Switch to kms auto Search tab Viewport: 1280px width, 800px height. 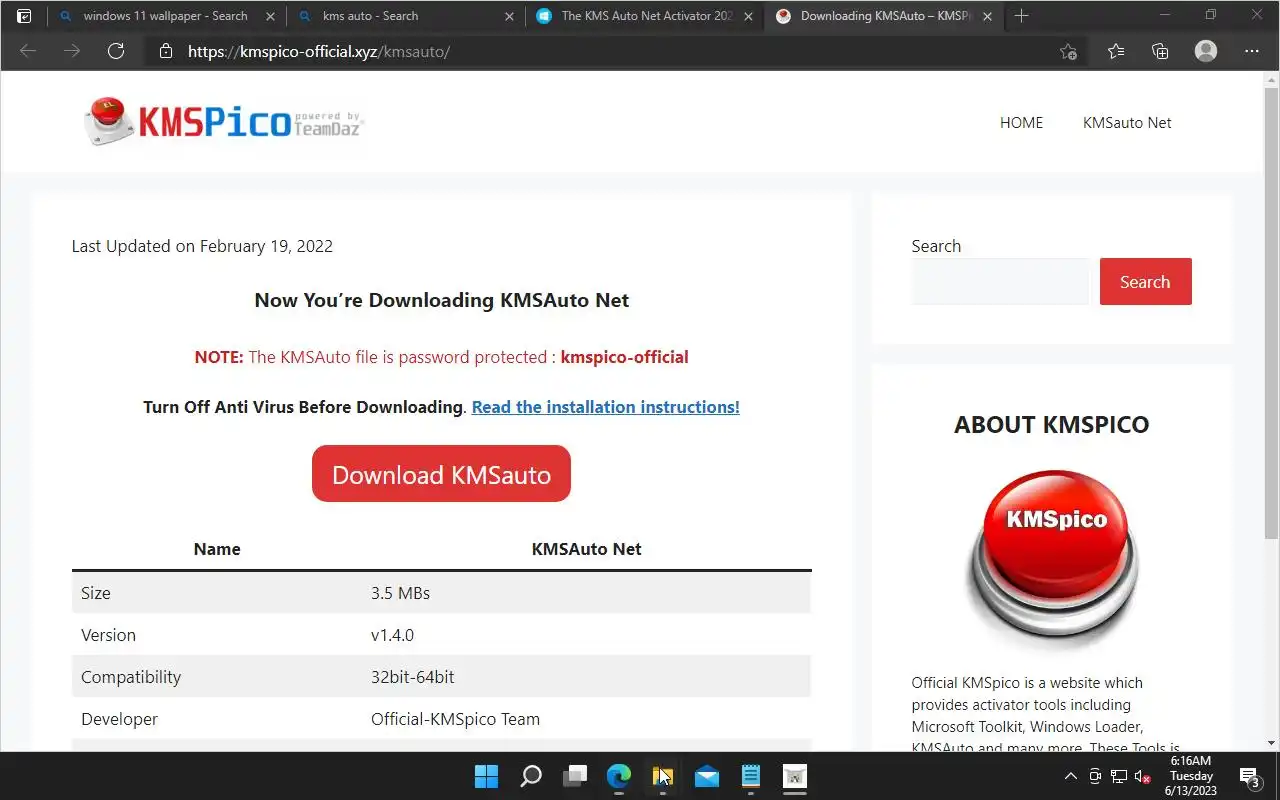click(x=406, y=16)
